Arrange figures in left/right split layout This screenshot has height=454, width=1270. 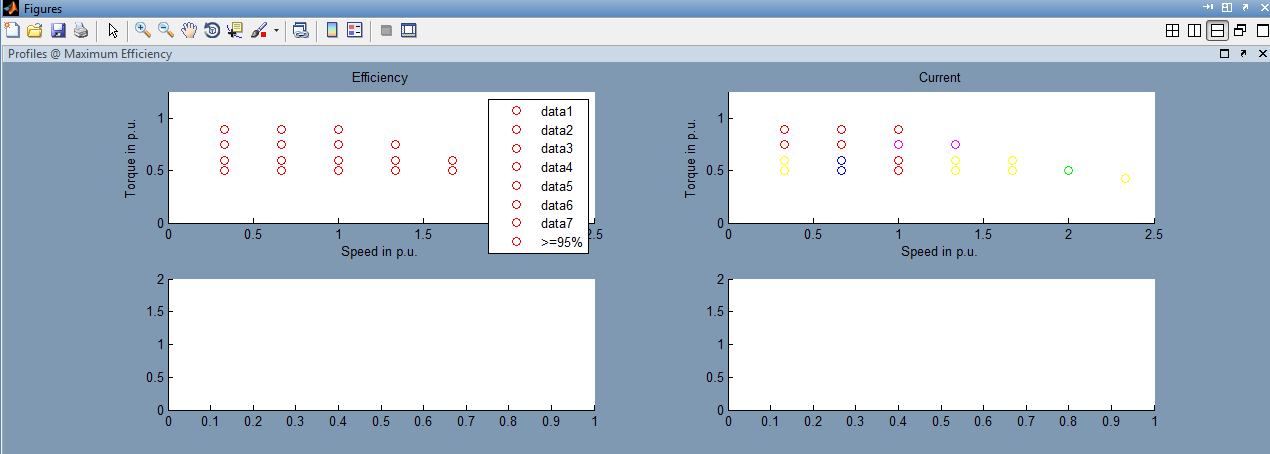click(1194, 31)
